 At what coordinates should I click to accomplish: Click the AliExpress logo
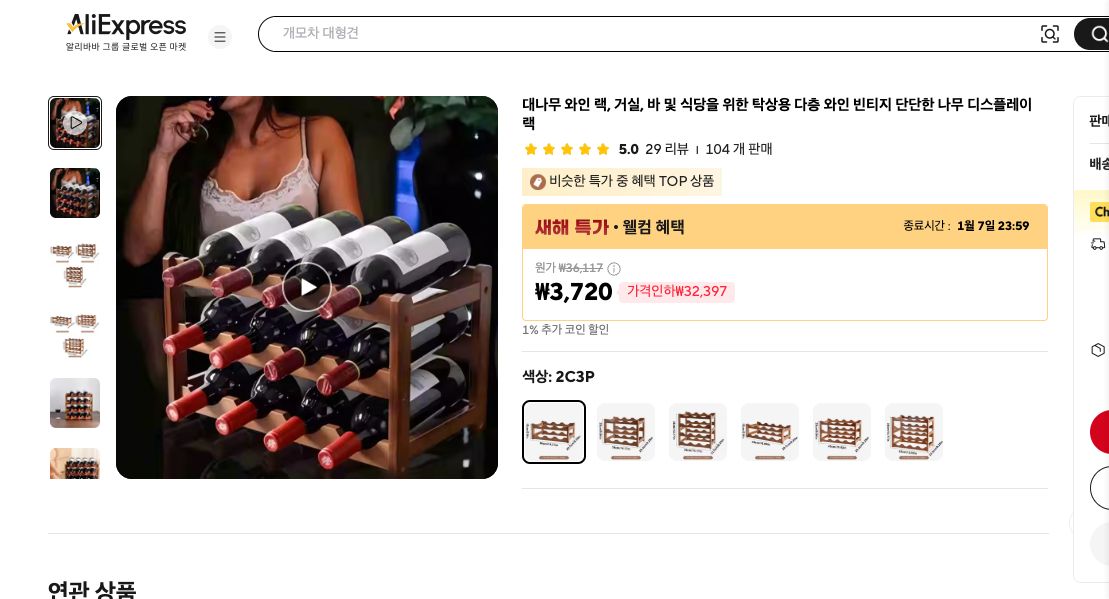(125, 26)
